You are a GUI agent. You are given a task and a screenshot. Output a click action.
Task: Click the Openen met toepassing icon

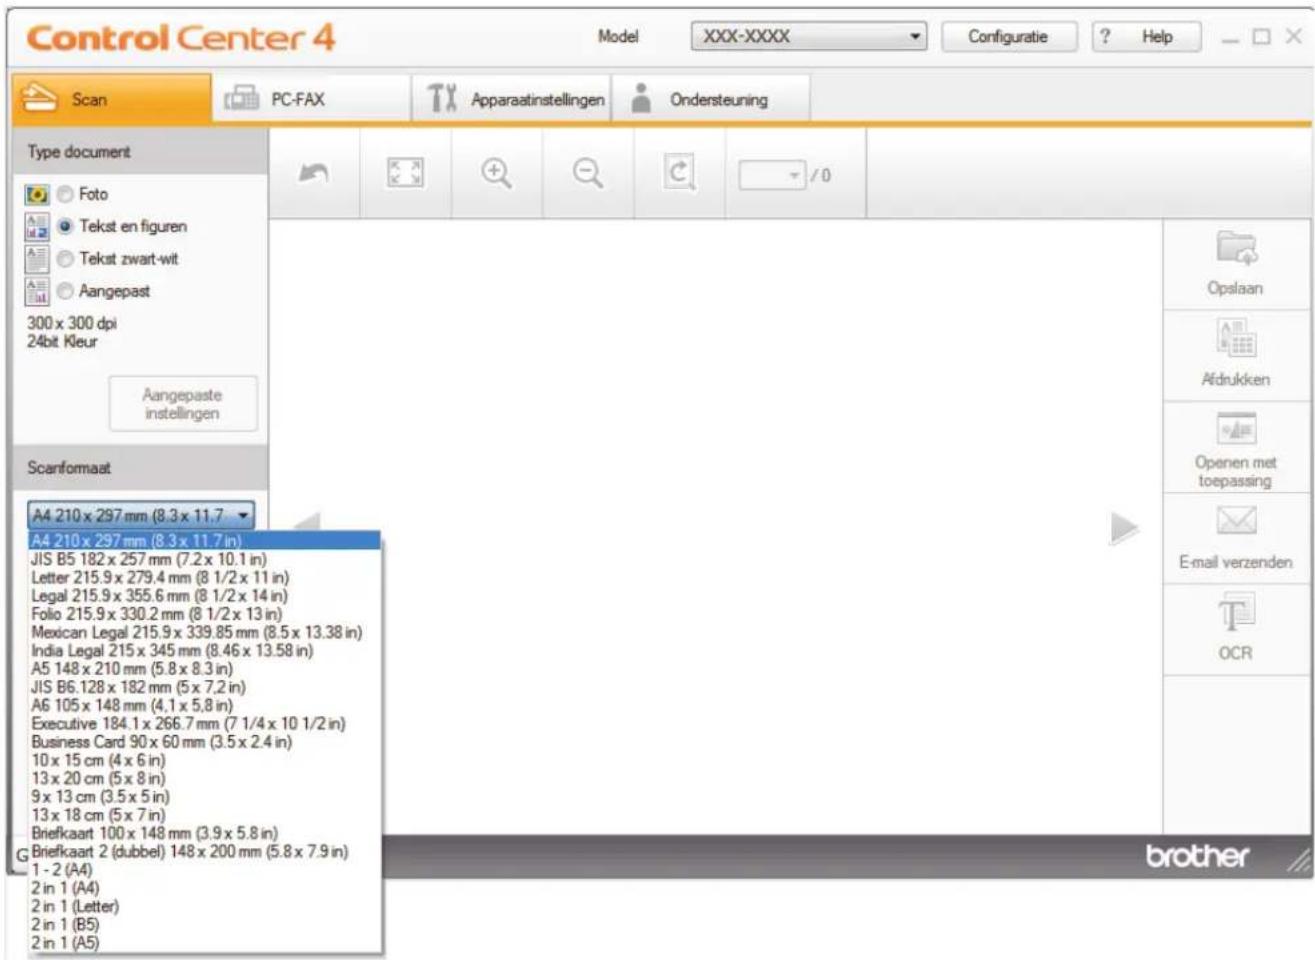coord(1236,429)
